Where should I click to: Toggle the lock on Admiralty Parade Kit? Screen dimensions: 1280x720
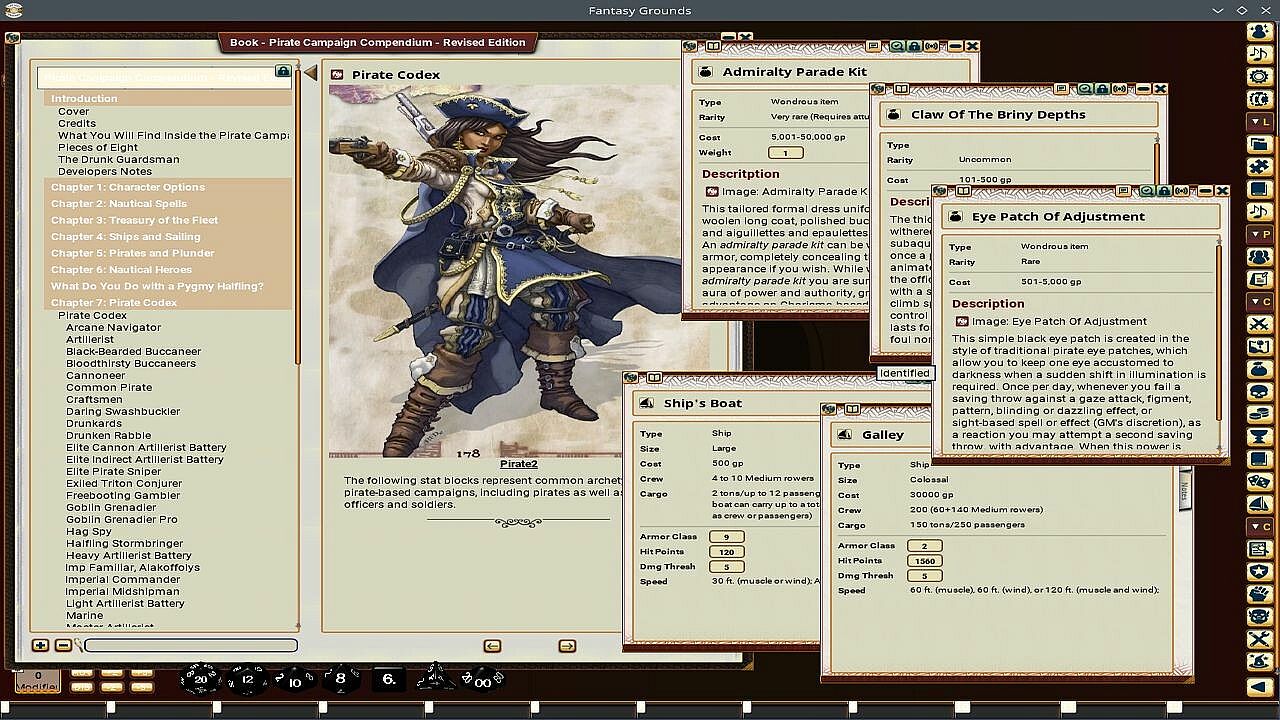pos(914,46)
